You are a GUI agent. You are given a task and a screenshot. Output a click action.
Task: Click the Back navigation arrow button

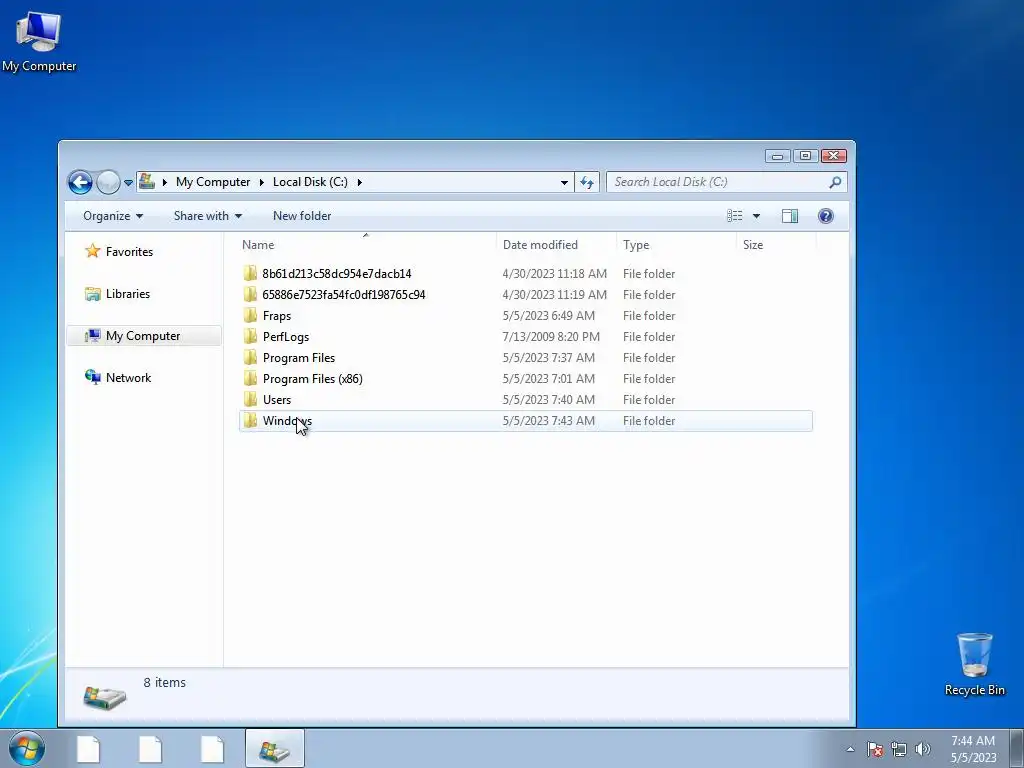(80, 182)
